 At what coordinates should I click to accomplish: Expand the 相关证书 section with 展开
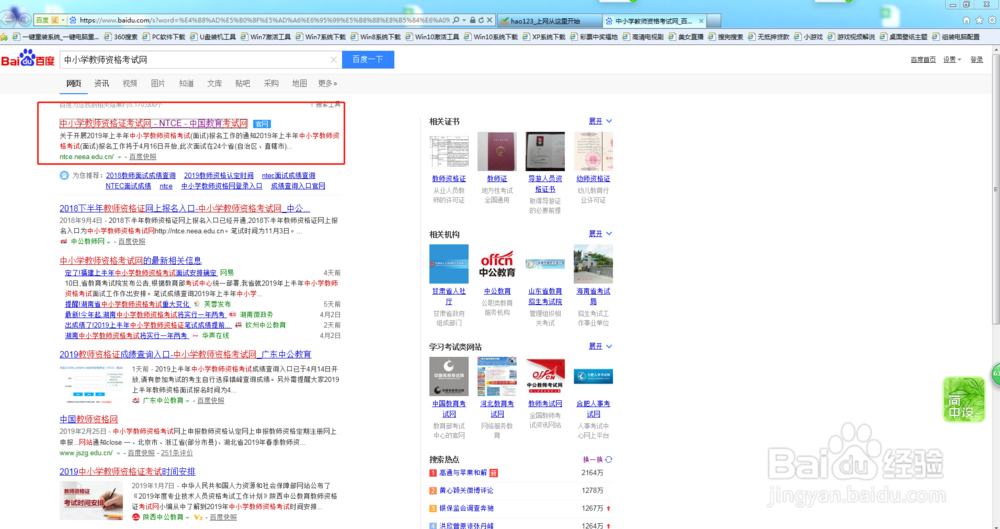600,121
